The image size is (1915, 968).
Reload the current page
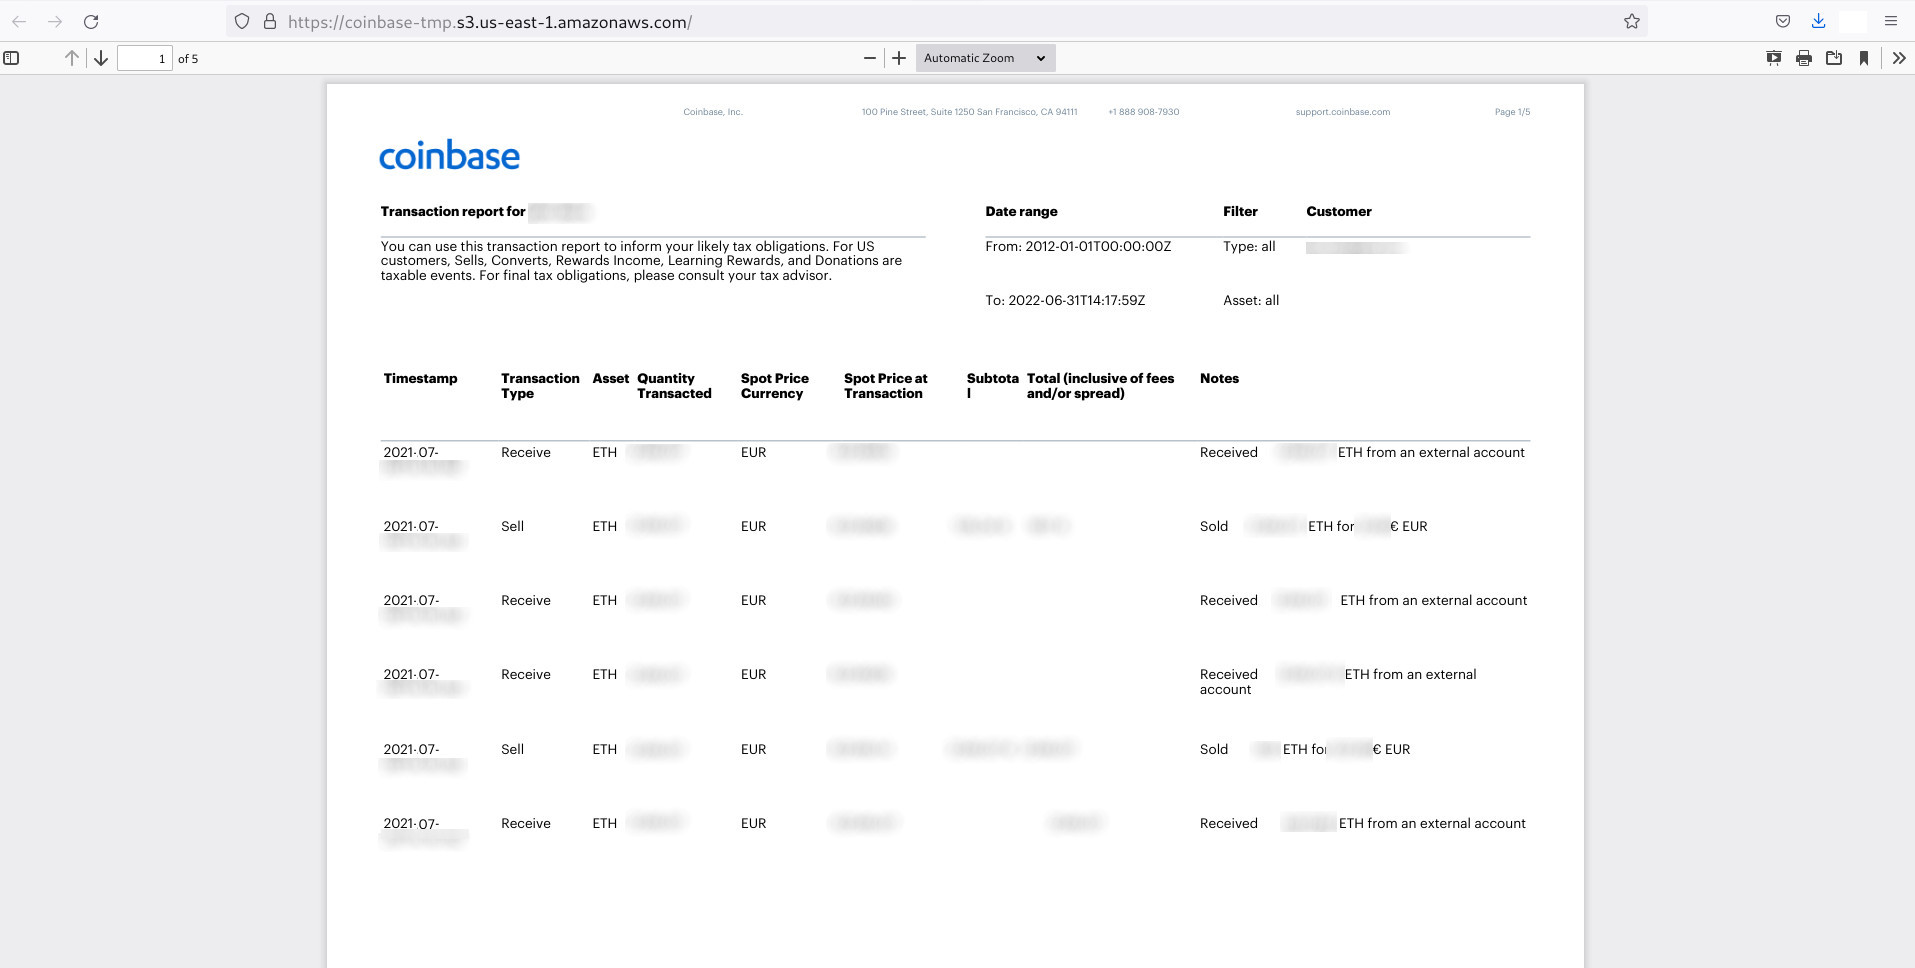91,21
